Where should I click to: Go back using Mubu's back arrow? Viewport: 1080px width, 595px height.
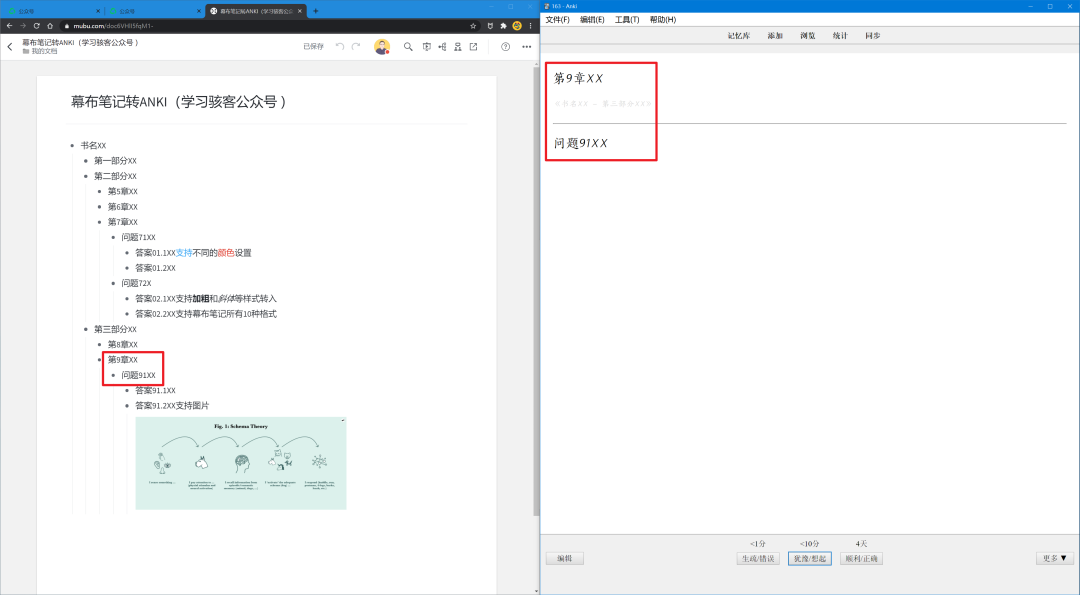coord(10,47)
